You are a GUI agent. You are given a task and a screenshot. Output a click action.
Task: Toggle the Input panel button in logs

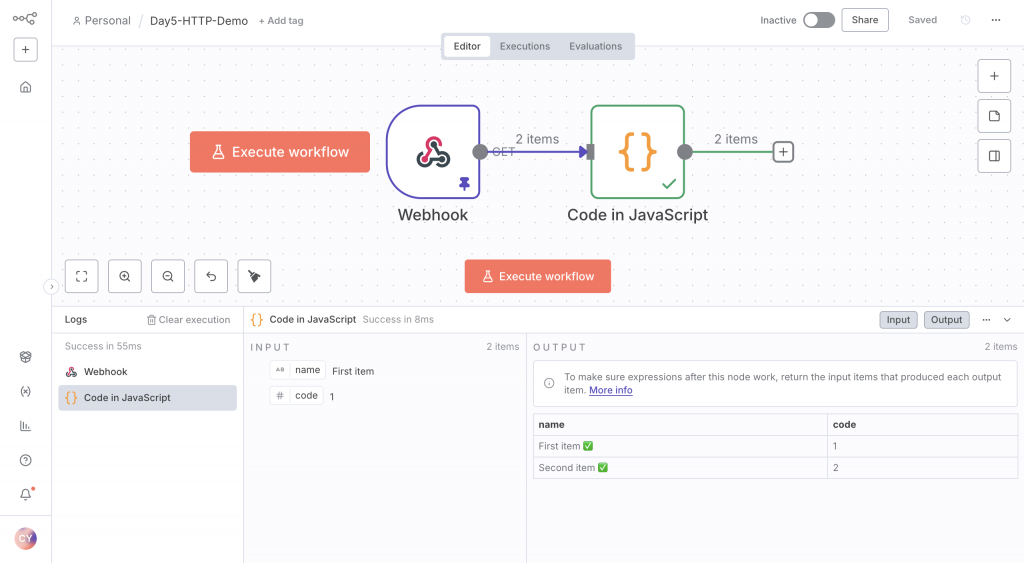[898, 319]
